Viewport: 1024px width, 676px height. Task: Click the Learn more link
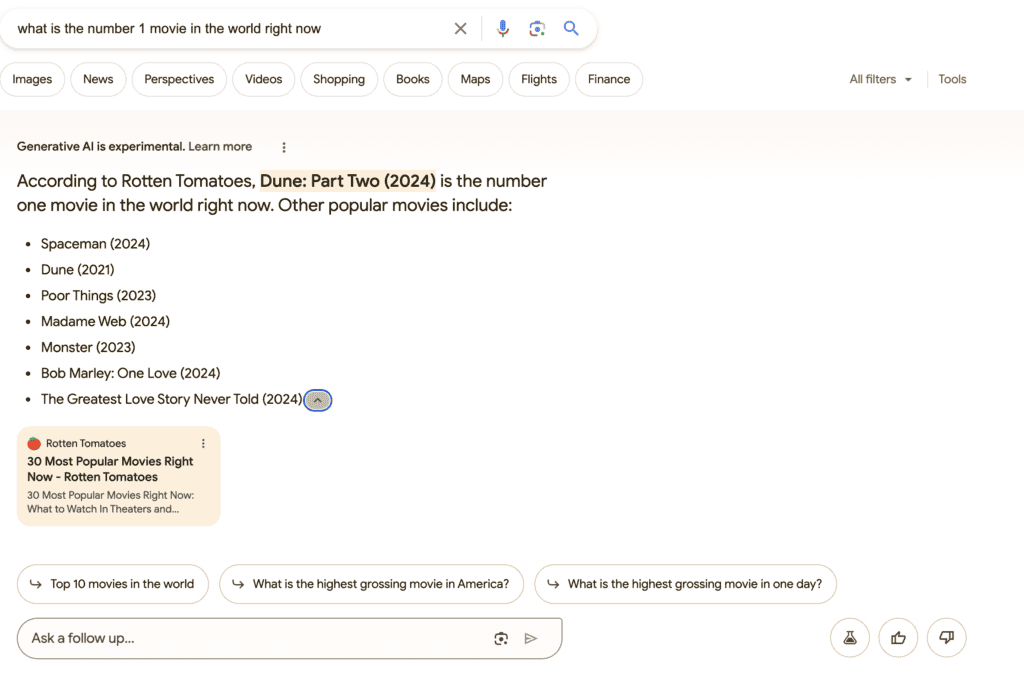tap(219, 146)
